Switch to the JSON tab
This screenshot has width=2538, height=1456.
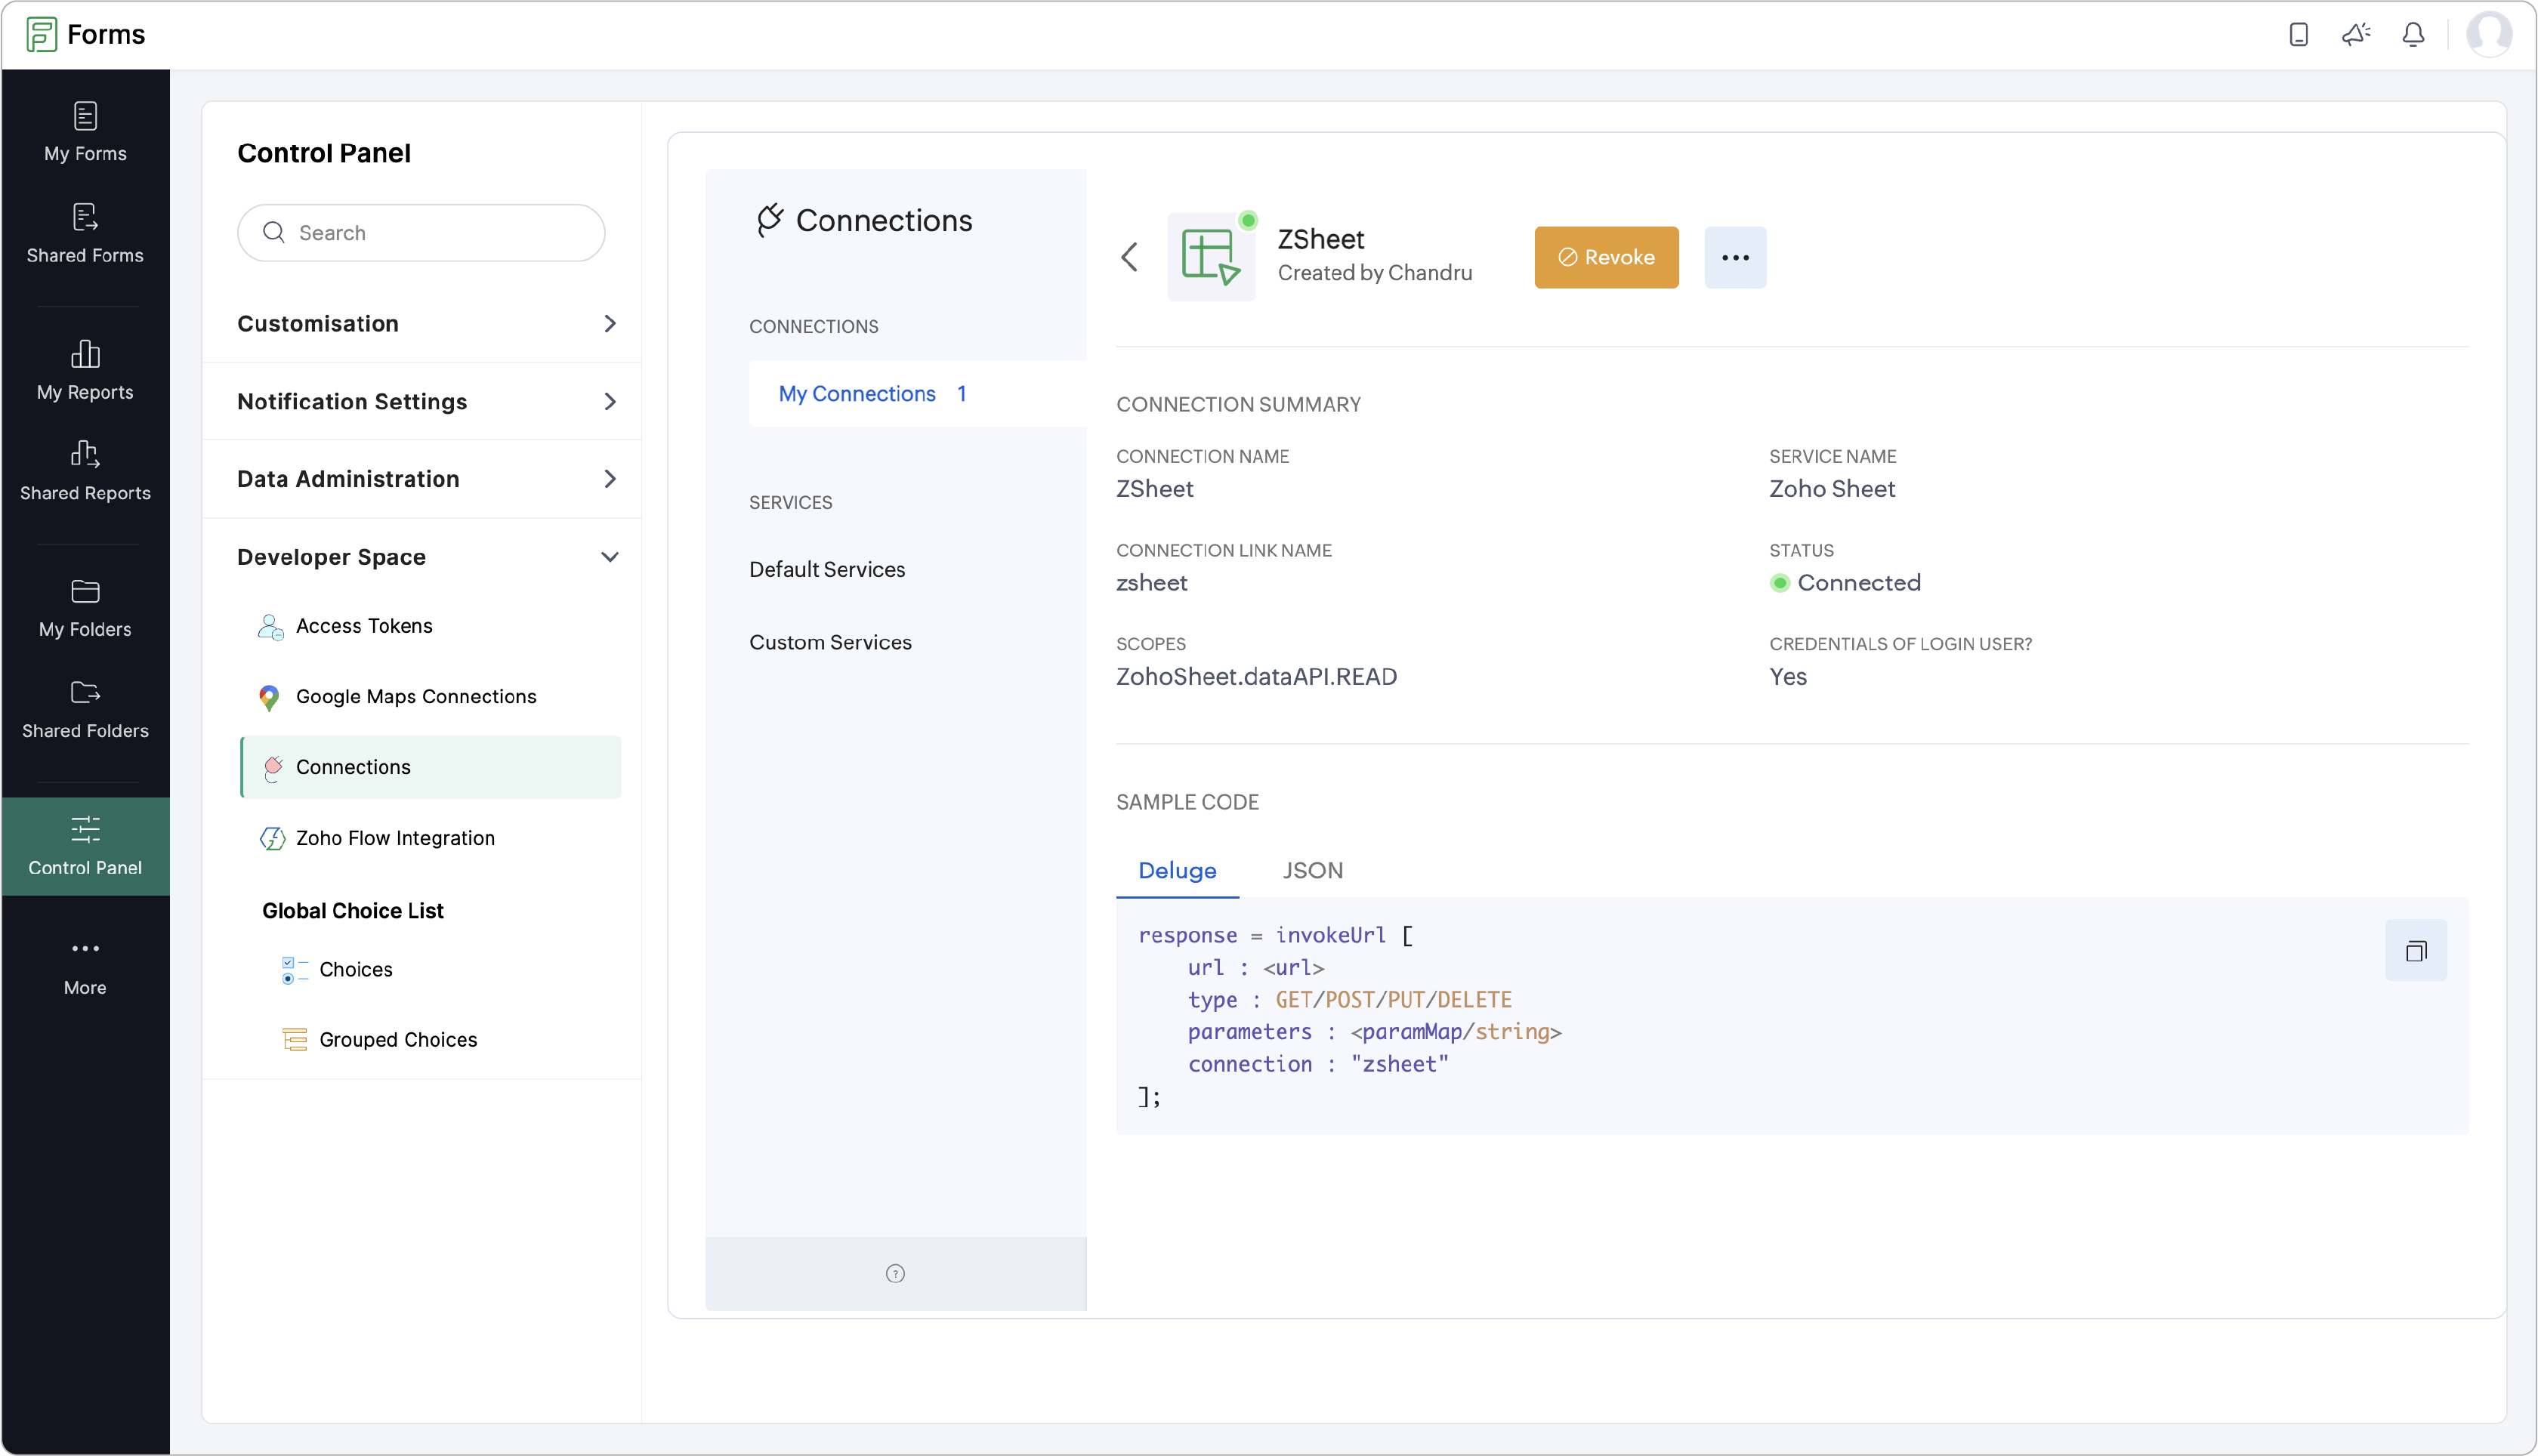pyautogui.click(x=1312, y=870)
